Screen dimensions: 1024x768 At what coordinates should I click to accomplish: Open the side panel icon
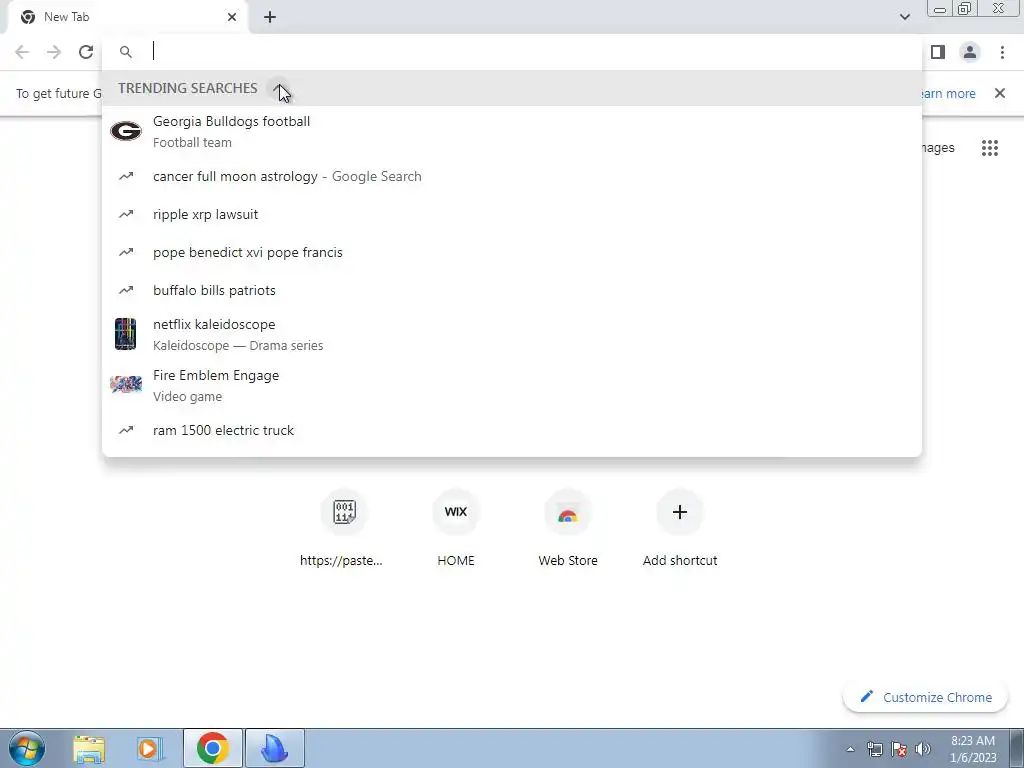(x=938, y=52)
